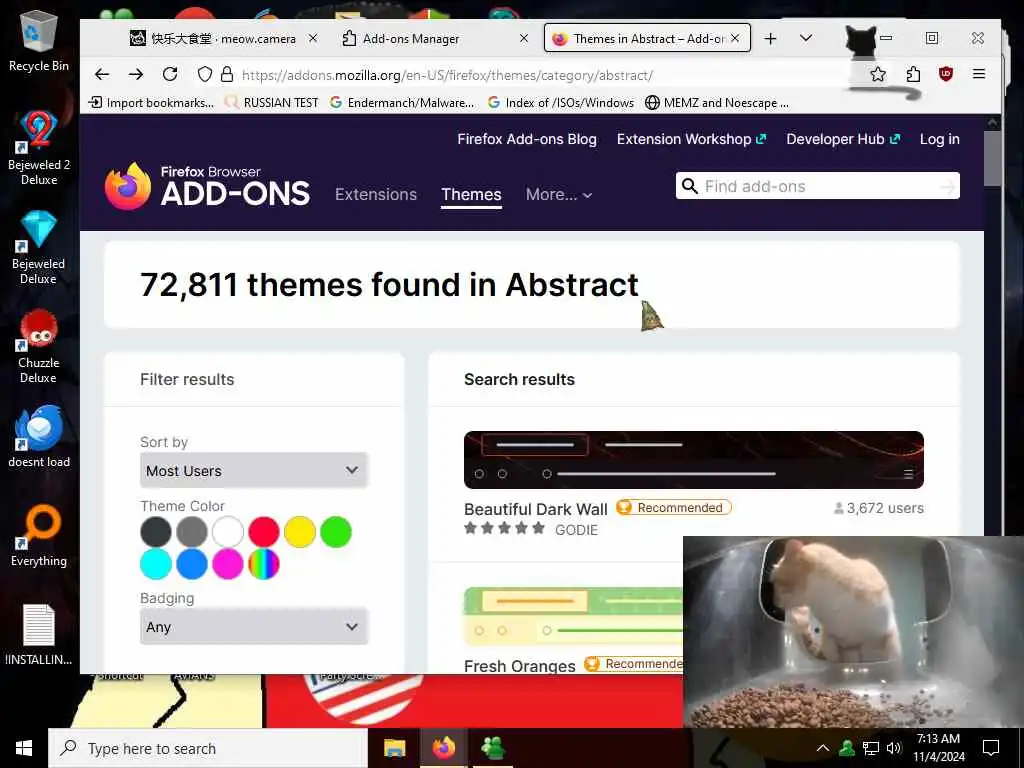Expand the More... menu
This screenshot has width=1024, height=768.
coord(559,195)
